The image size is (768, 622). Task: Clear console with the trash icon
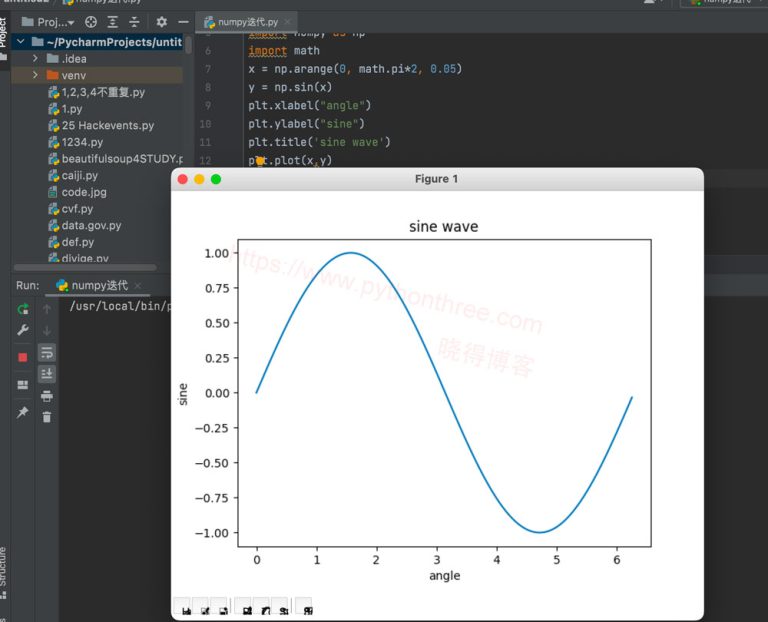(x=46, y=417)
